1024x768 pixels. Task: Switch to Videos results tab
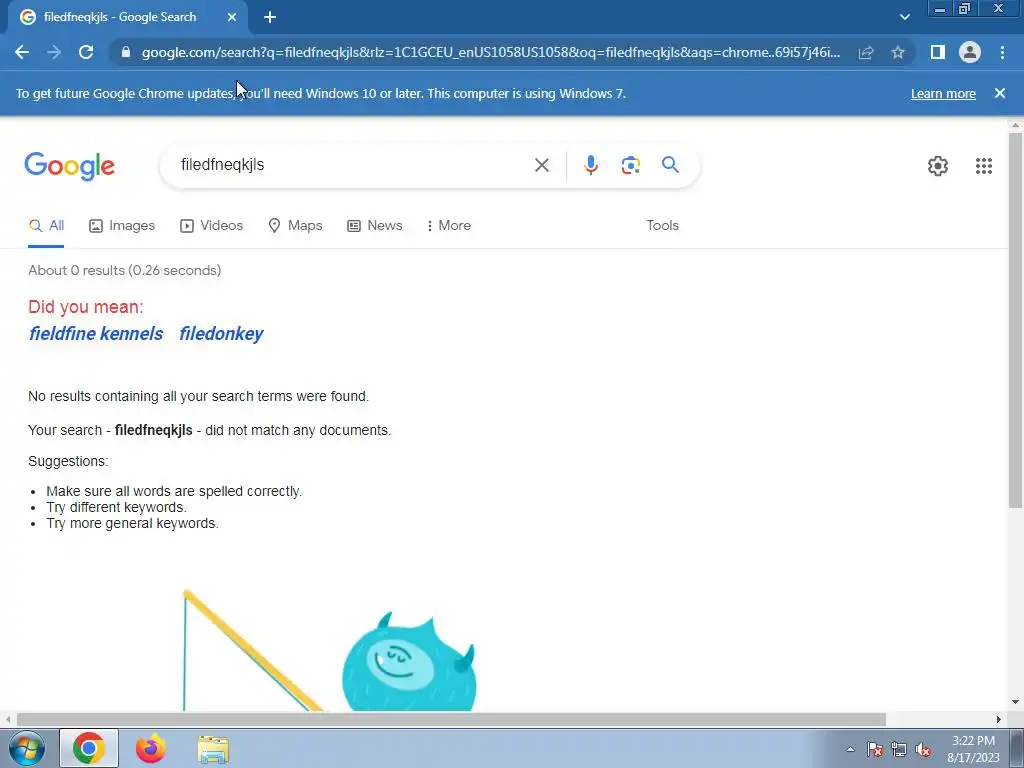click(212, 225)
